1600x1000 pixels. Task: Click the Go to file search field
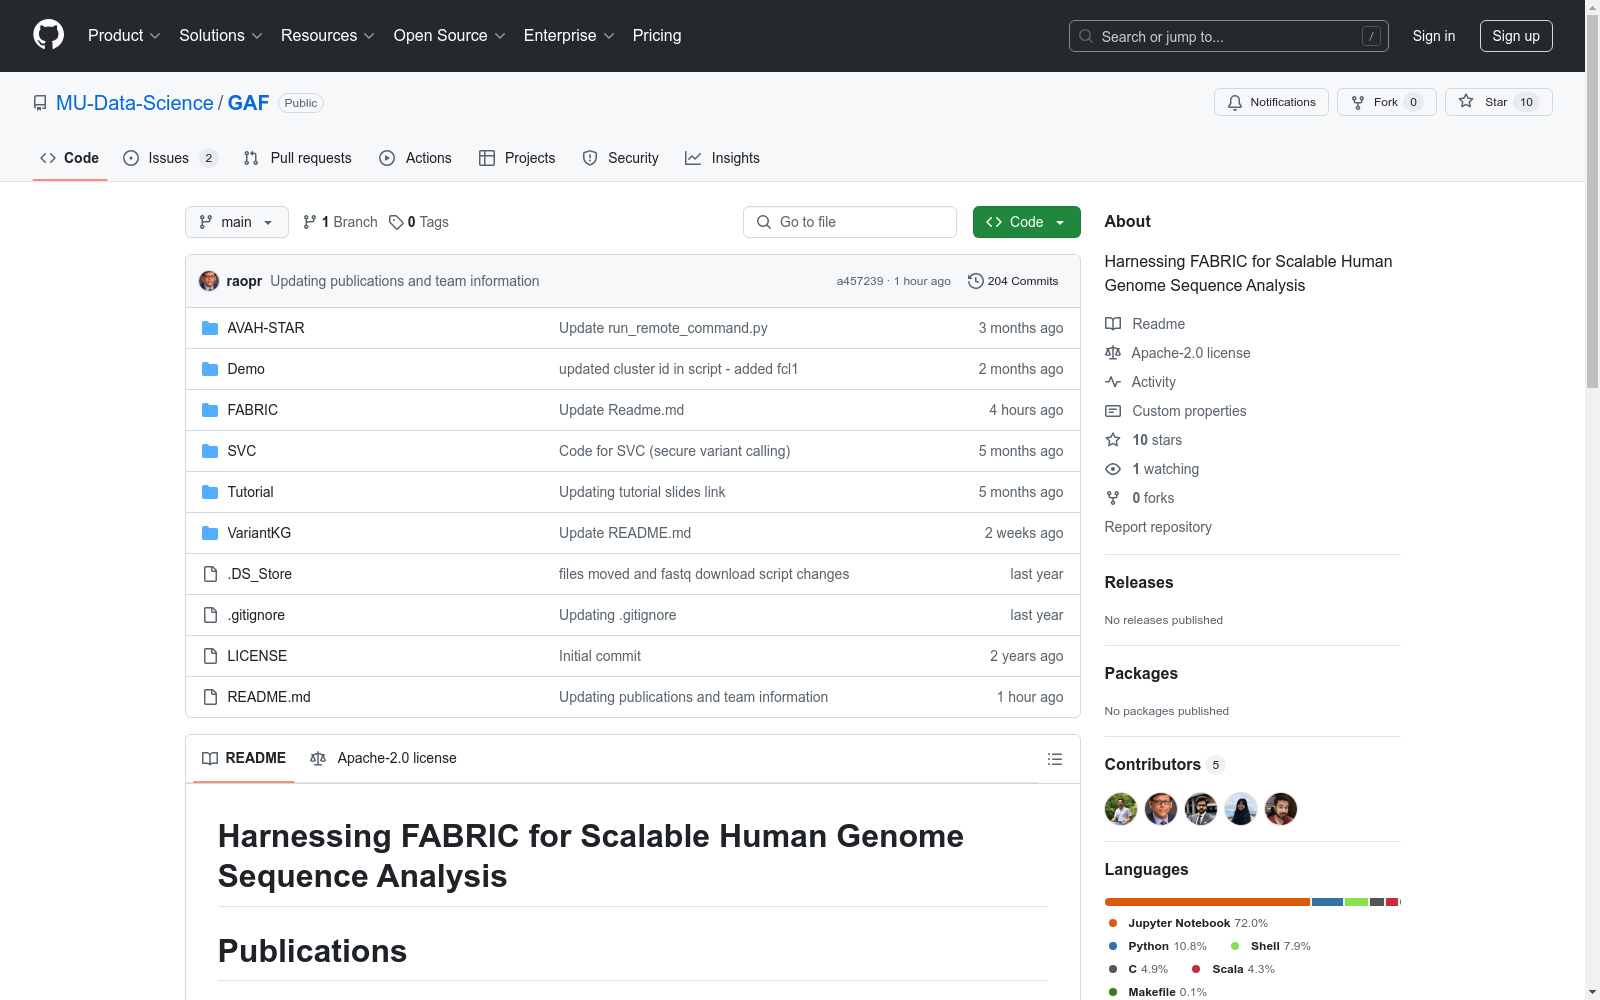click(x=850, y=222)
